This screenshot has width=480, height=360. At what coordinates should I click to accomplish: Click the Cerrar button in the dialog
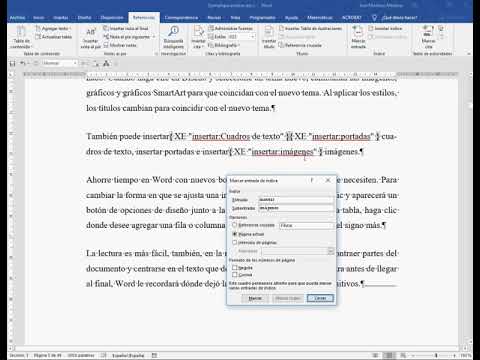[x=320, y=298]
